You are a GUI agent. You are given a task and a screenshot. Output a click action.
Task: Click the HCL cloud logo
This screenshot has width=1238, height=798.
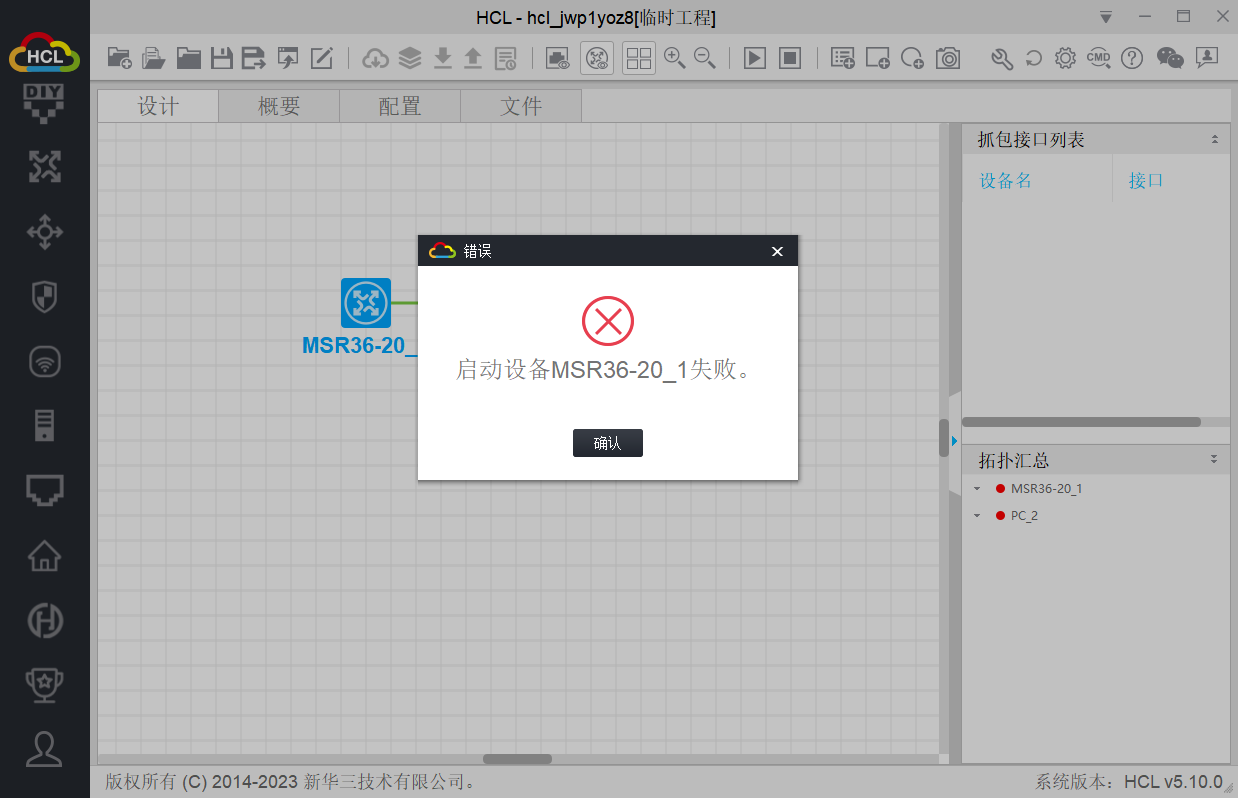point(44,52)
